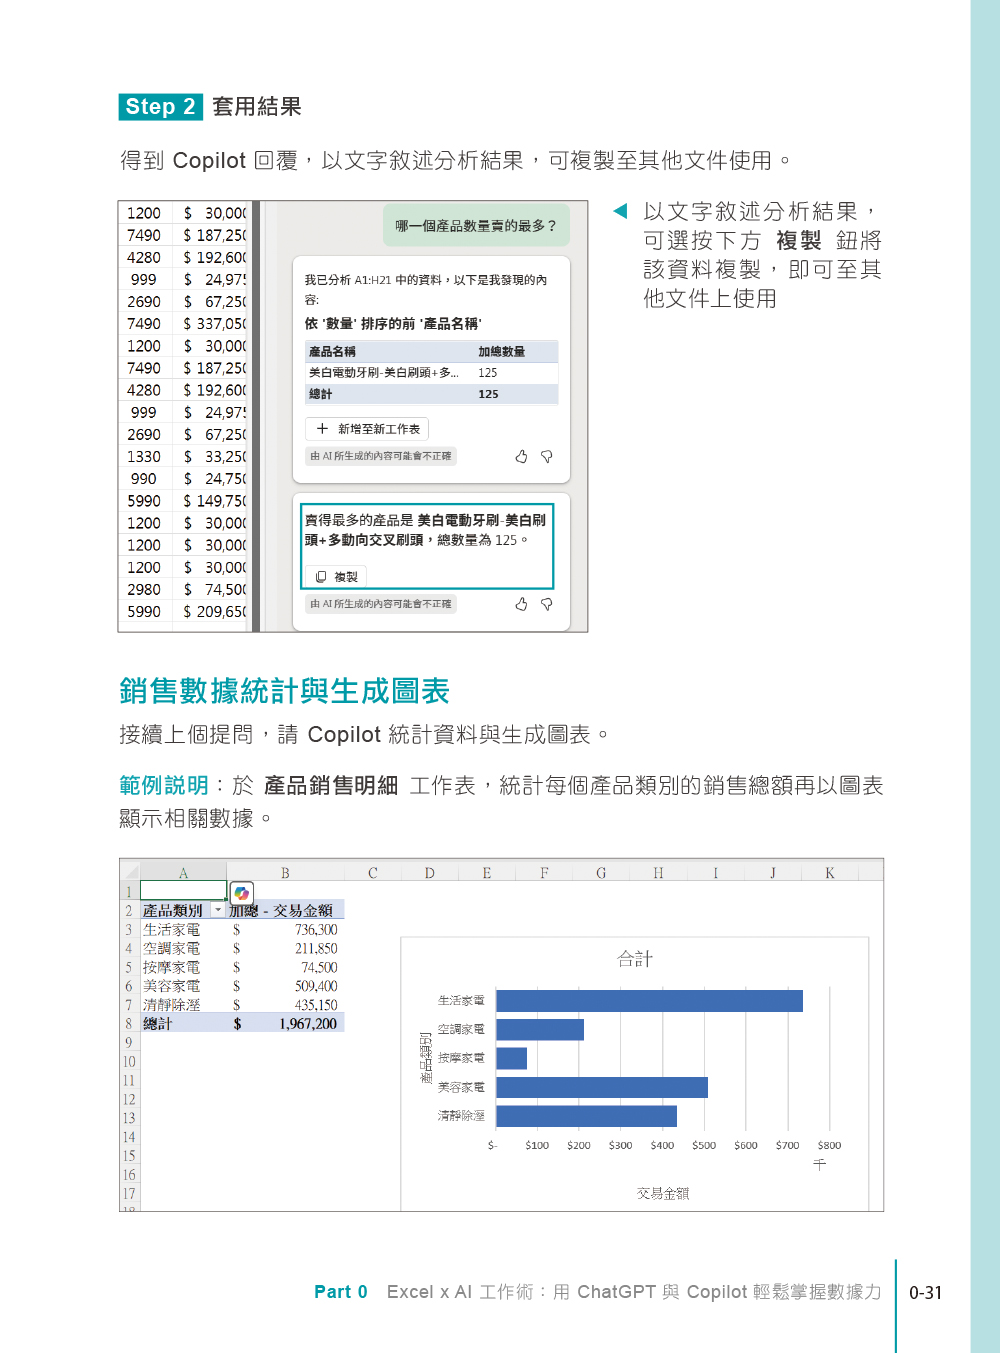Click cell 2980 in top spreadsheet
The width and height of the screenshot is (1000, 1353).
(144, 589)
